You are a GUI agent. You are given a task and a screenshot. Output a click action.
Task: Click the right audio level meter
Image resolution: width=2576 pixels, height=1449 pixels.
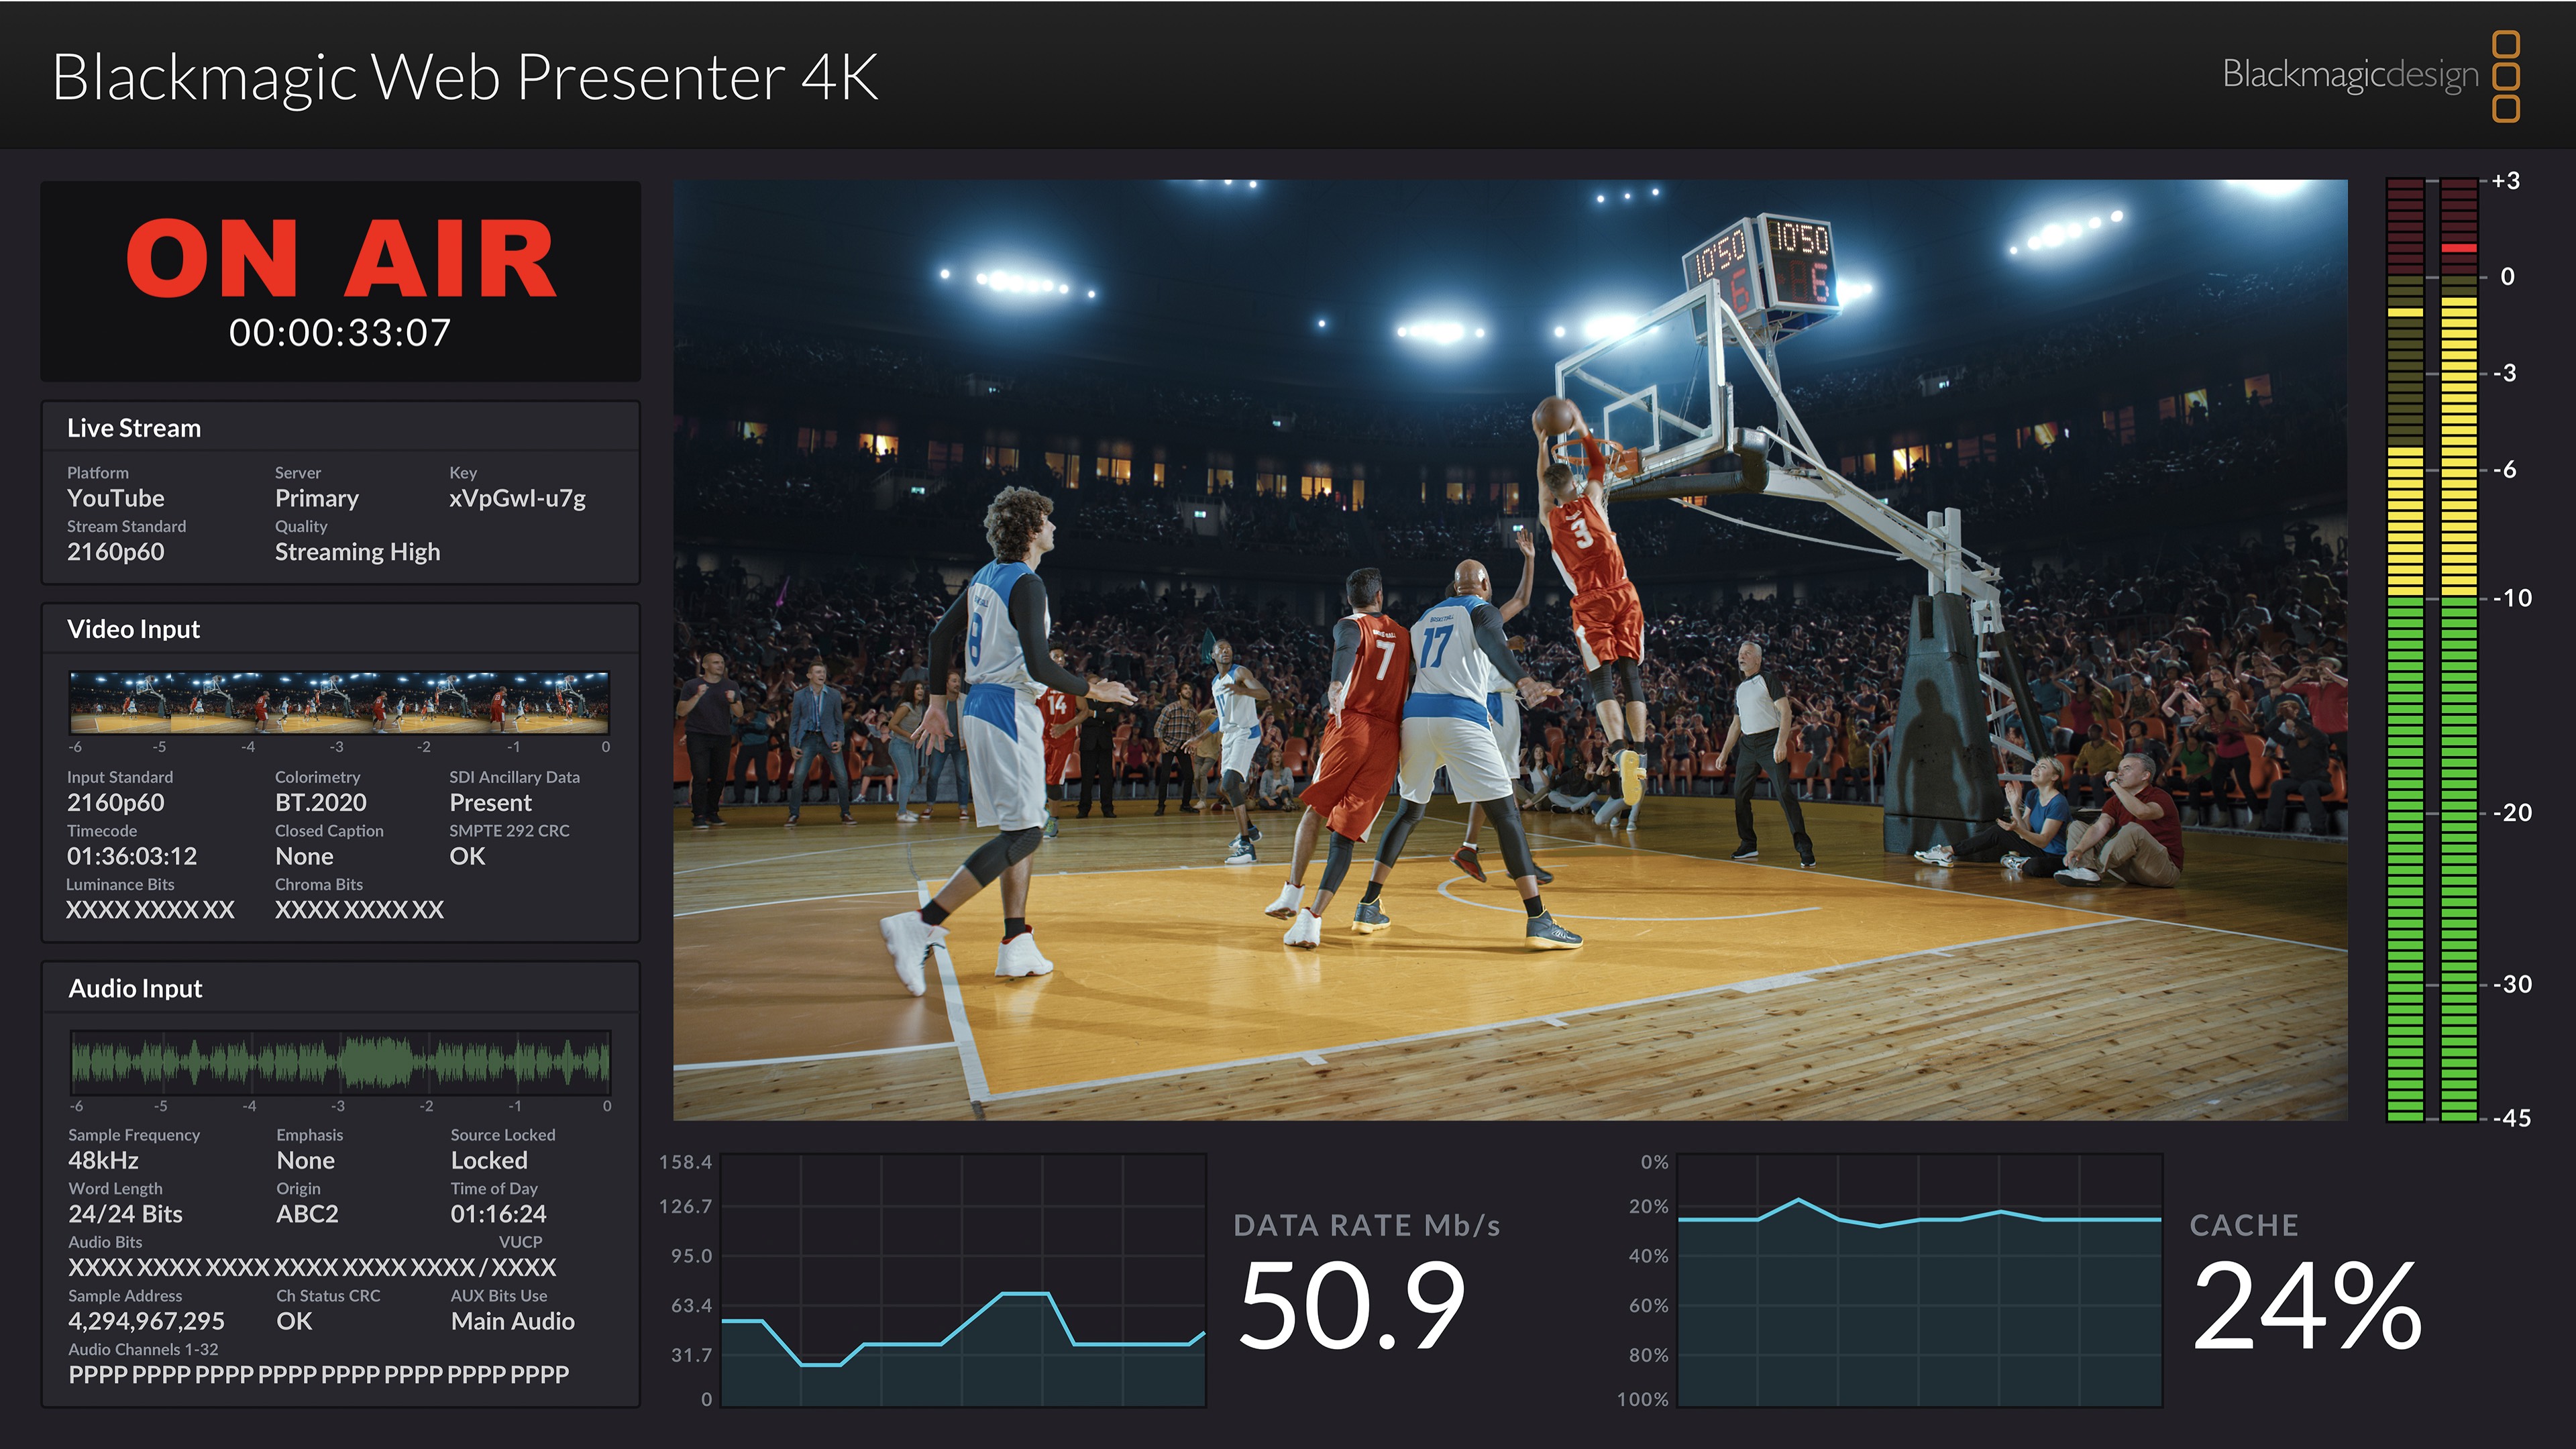pos(2460,650)
